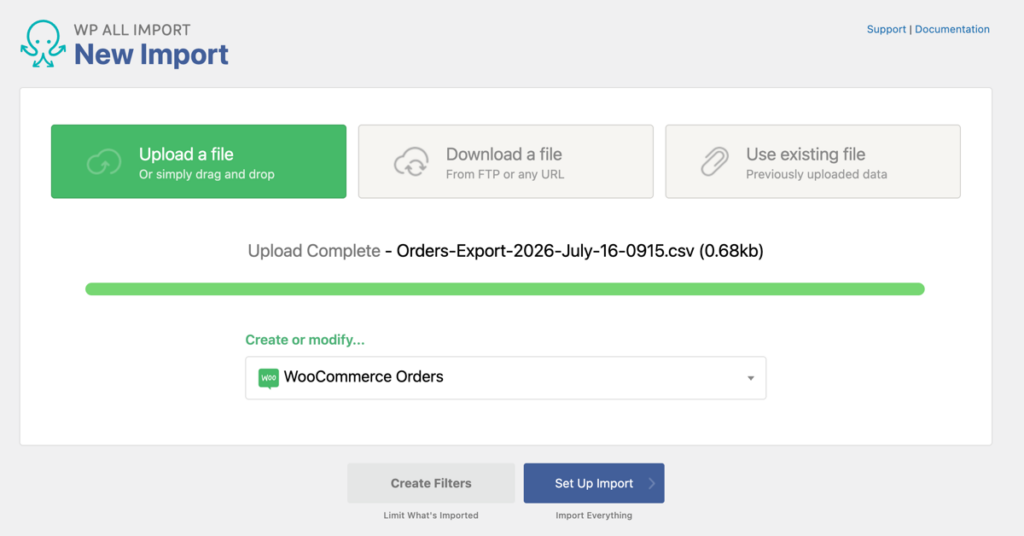Click the cloud download refresh icon
Image resolution: width=1024 pixels, height=536 pixels.
[411, 162]
